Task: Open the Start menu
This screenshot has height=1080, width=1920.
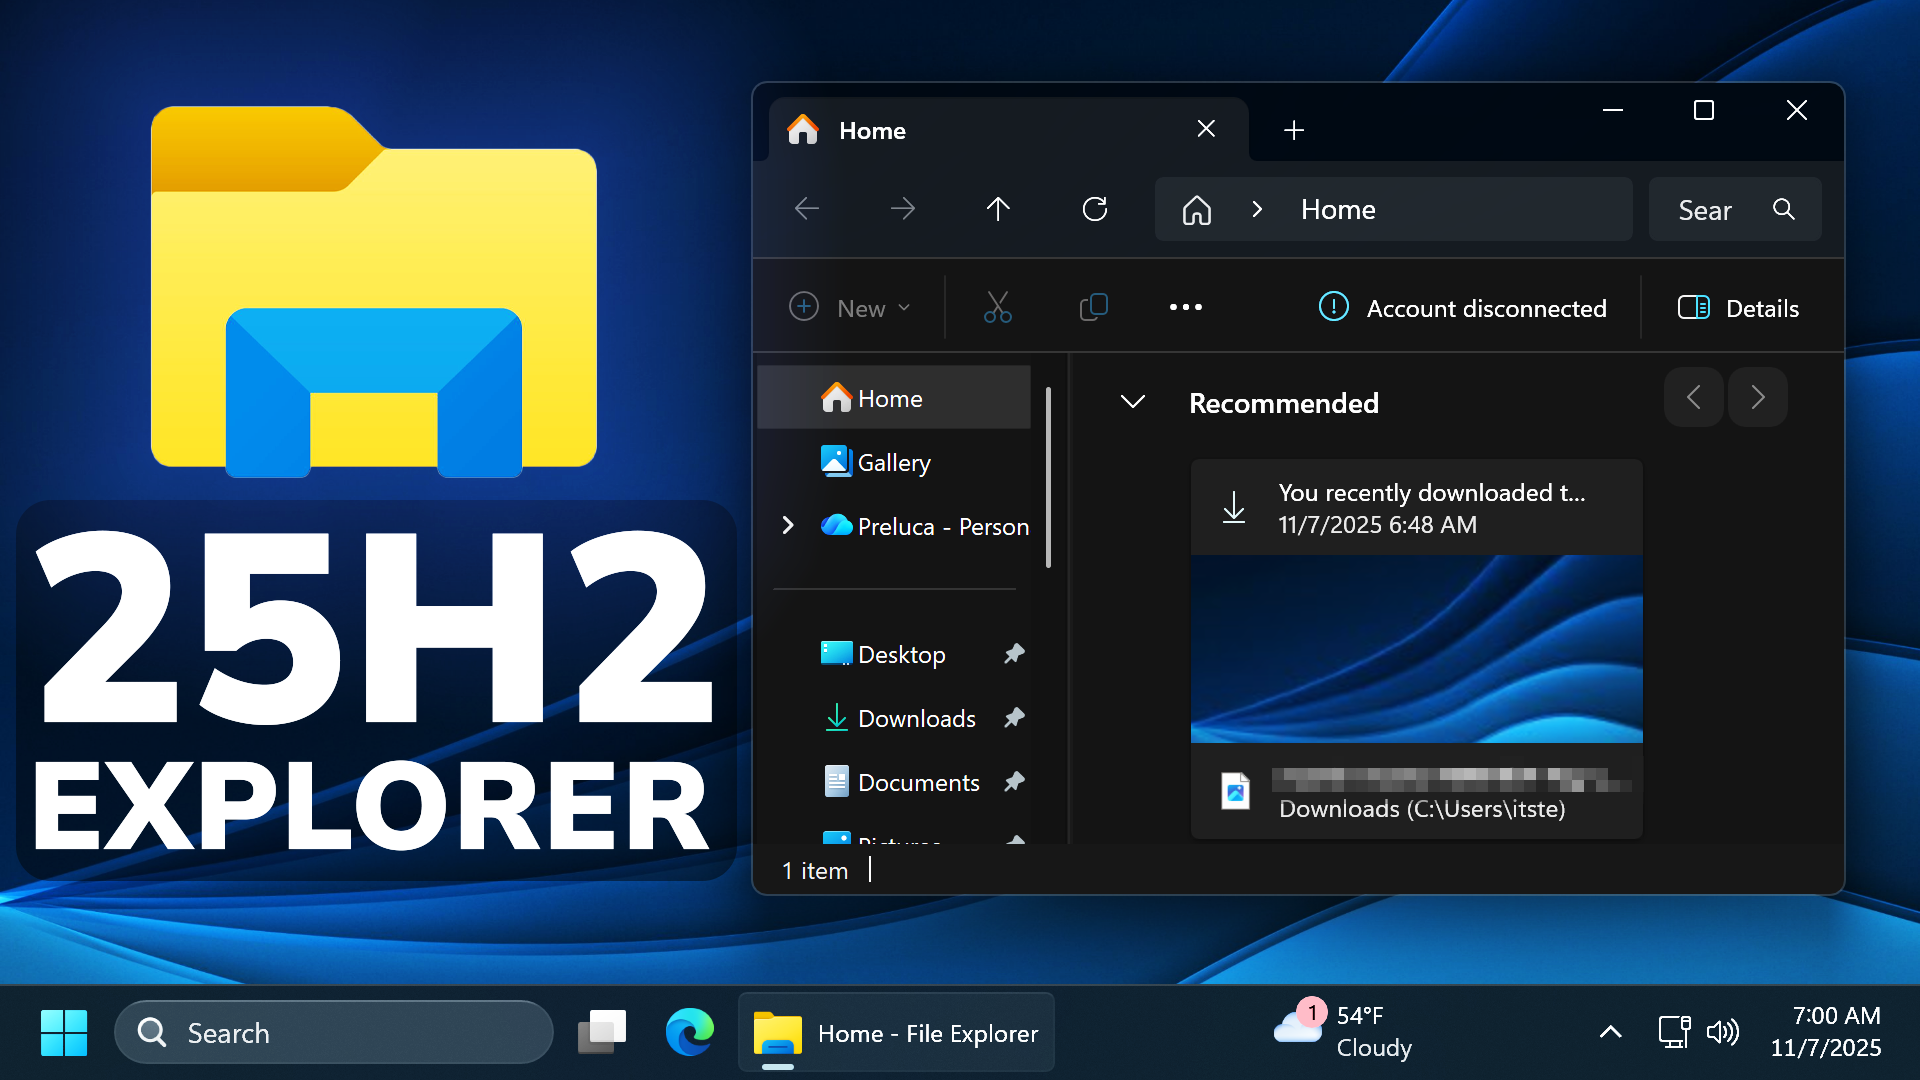Action: (63, 1032)
